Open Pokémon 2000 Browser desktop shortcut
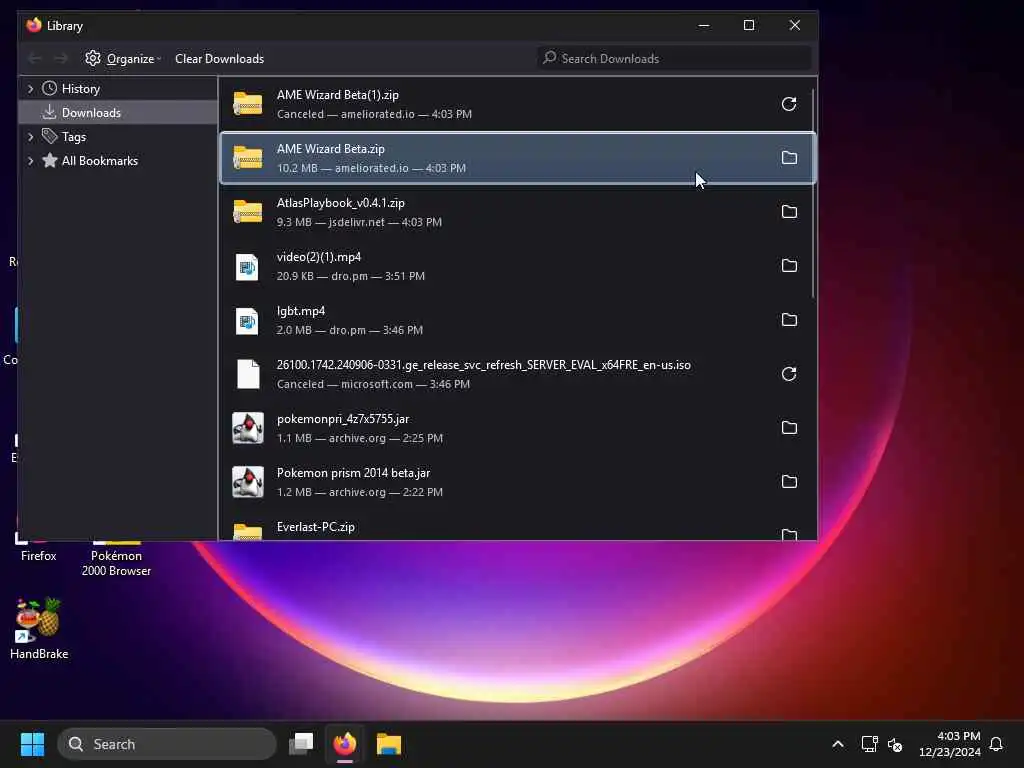Viewport: 1024px width, 768px height. 116,558
